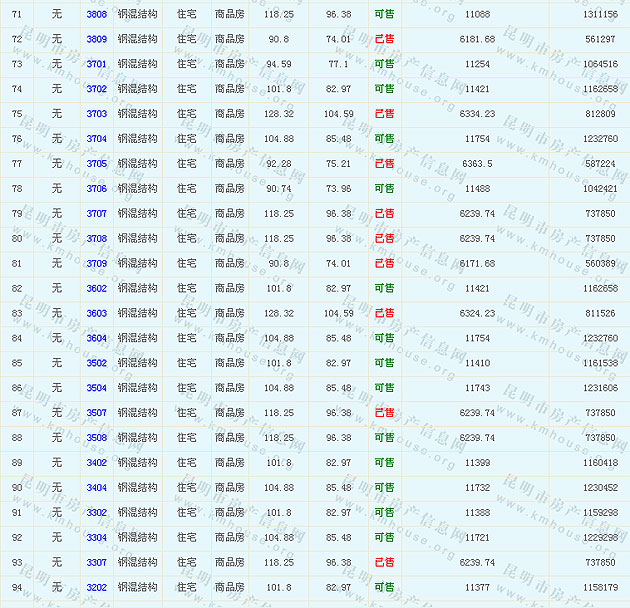Click total price cell 1311156
This screenshot has width=630, height=608.
tap(600, 15)
